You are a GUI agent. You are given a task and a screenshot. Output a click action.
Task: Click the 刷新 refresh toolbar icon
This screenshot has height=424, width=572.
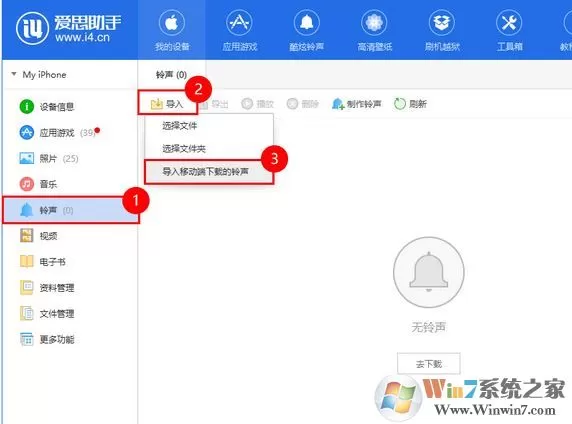click(399, 104)
